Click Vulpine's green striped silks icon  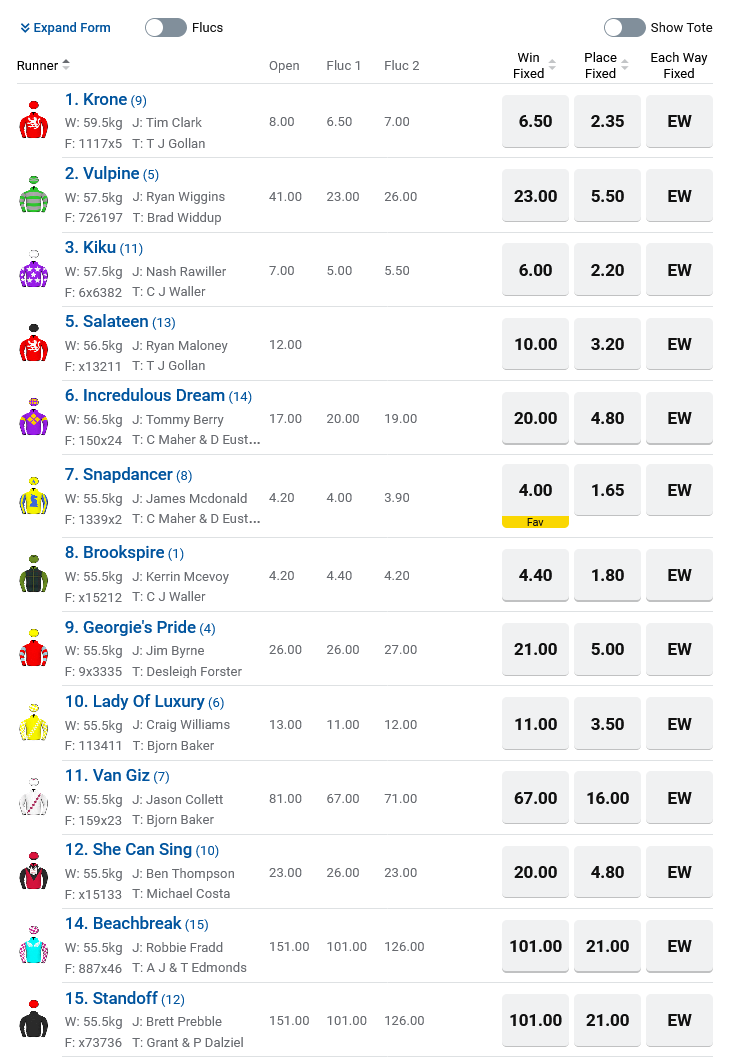(x=34, y=195)
